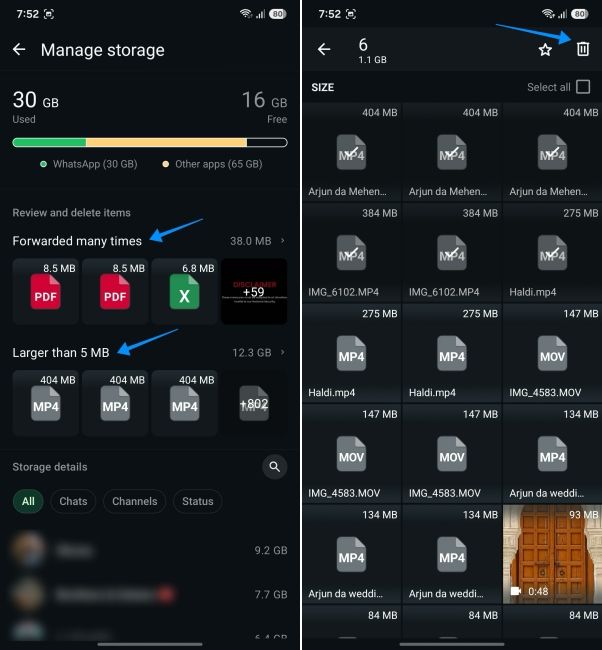
Task: Tap the Review and delete items heading
Action: click(x=71, y=213)
